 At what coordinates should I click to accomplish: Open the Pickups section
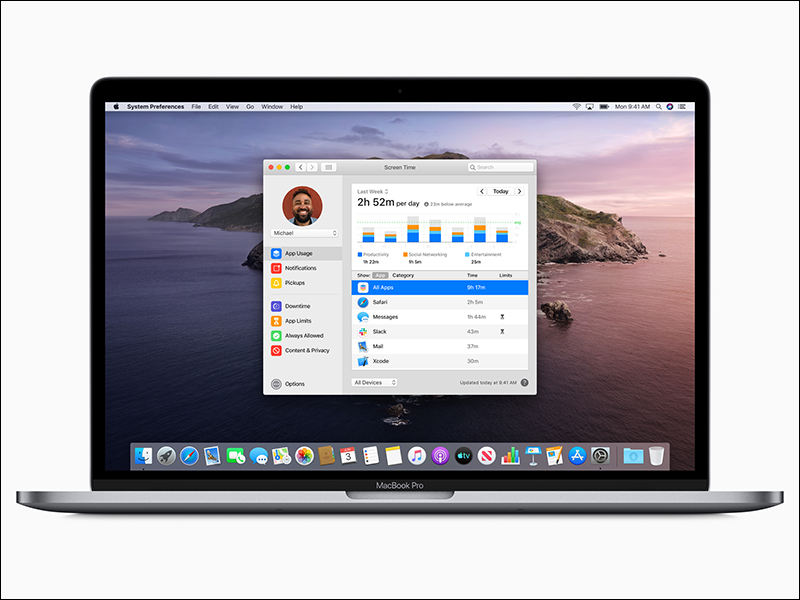[288, 283]
